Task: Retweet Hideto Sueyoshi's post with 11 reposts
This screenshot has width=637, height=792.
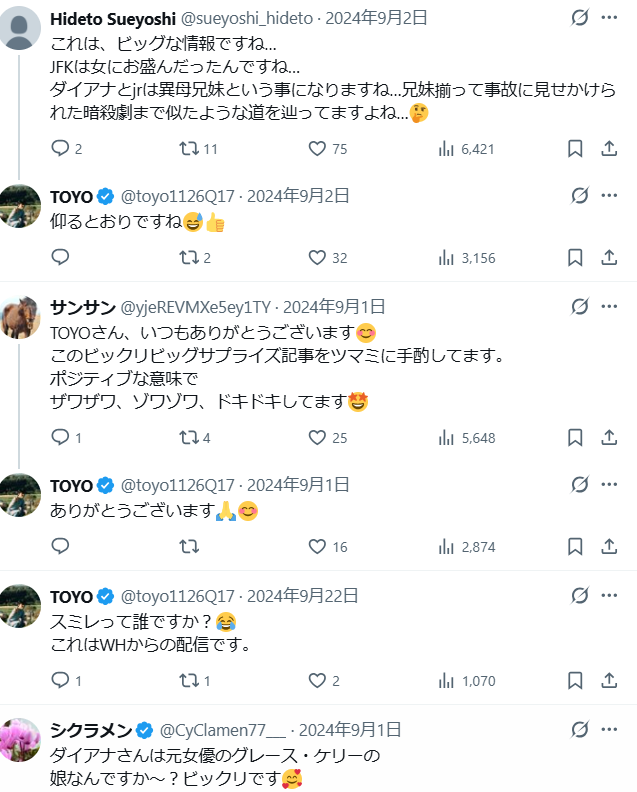Action: (187, 148)
